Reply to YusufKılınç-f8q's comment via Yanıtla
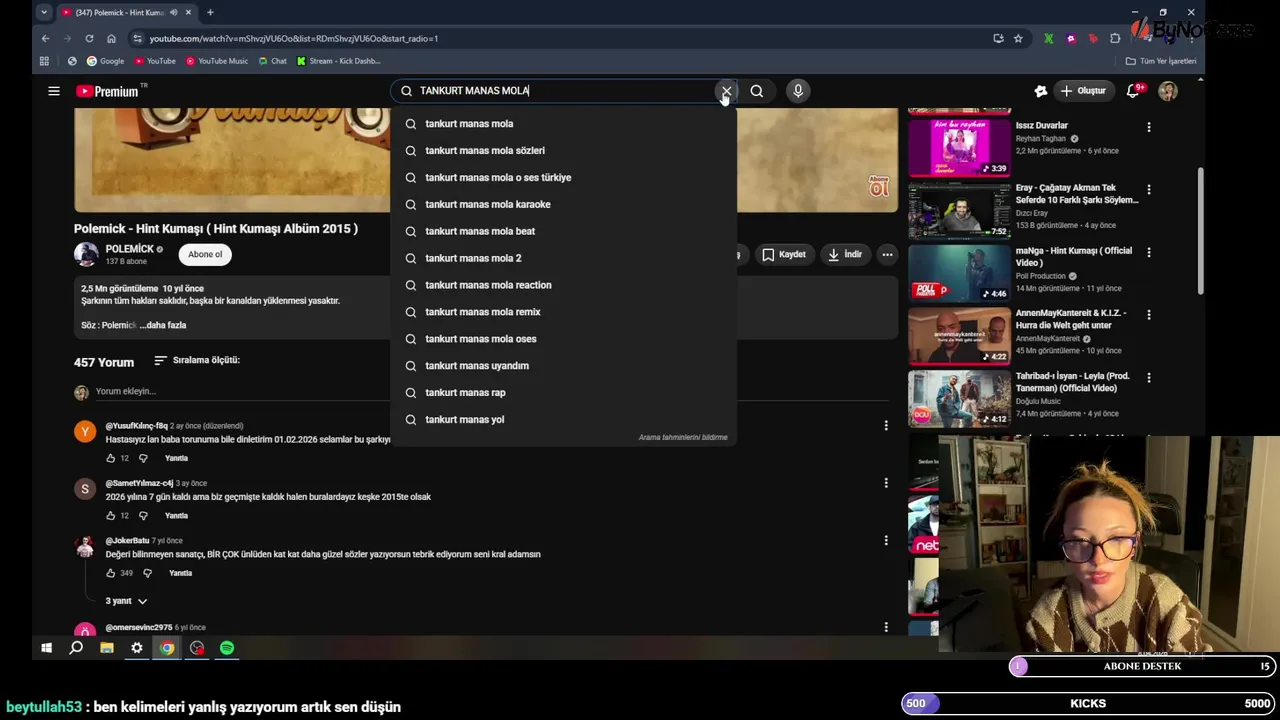The height and width of the screenshot is (720, 1280). click(x=176, y=458)
